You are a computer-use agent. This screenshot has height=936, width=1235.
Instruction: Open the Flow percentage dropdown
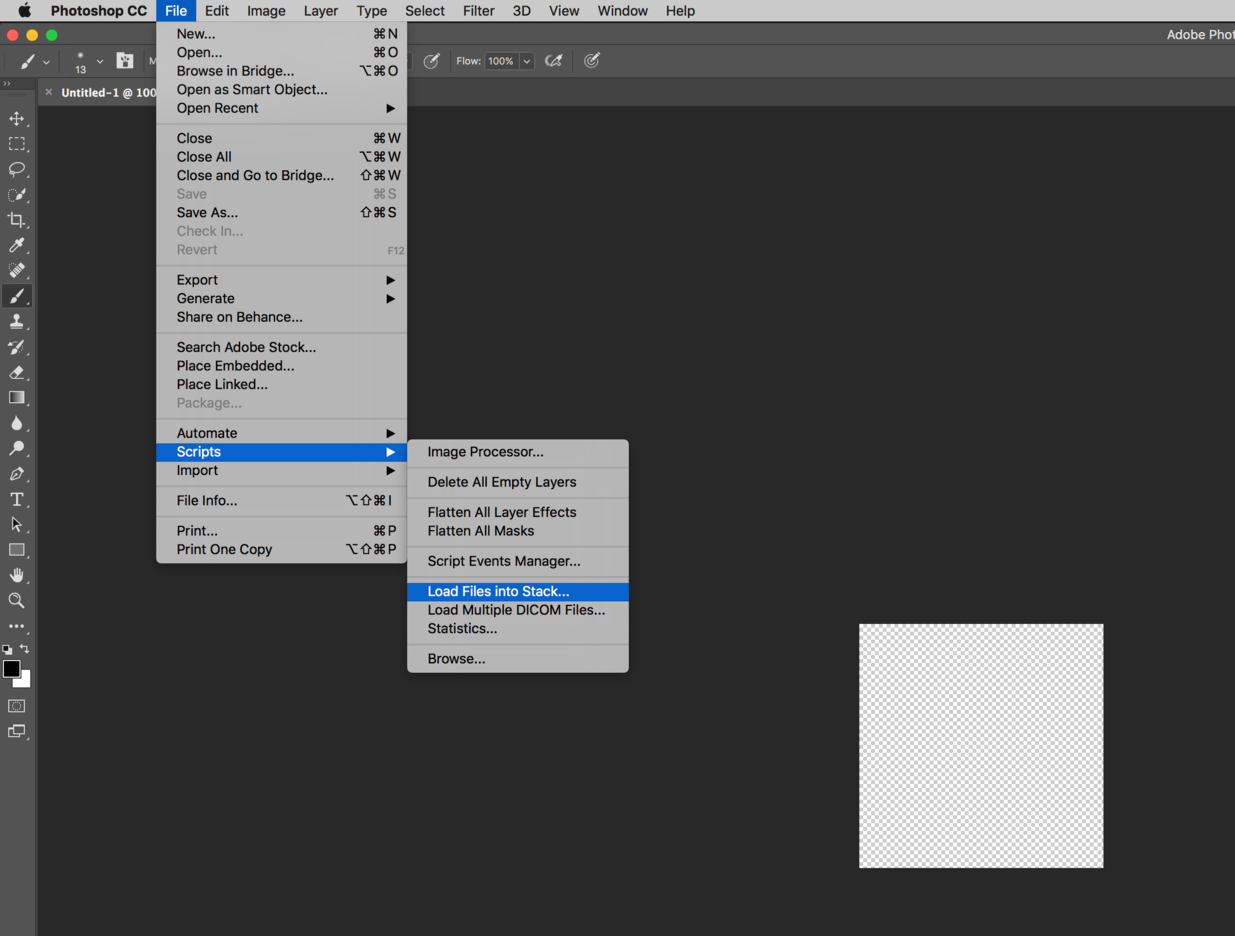pyautogui.click(x=527, y=61)
